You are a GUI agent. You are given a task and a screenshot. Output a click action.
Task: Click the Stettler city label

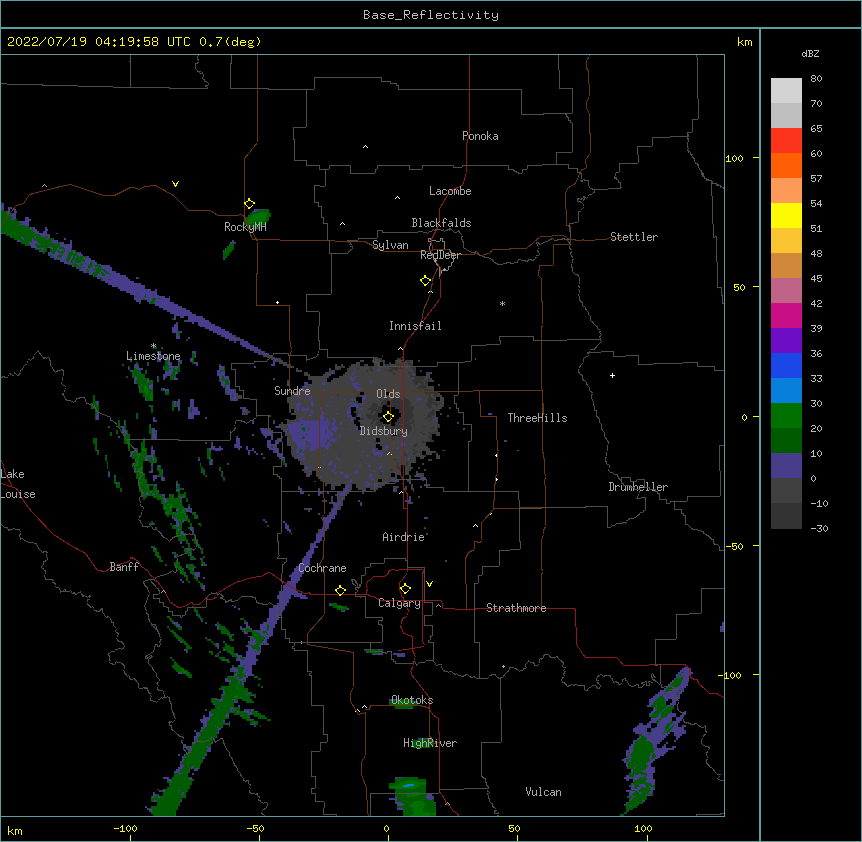point(633,237)
